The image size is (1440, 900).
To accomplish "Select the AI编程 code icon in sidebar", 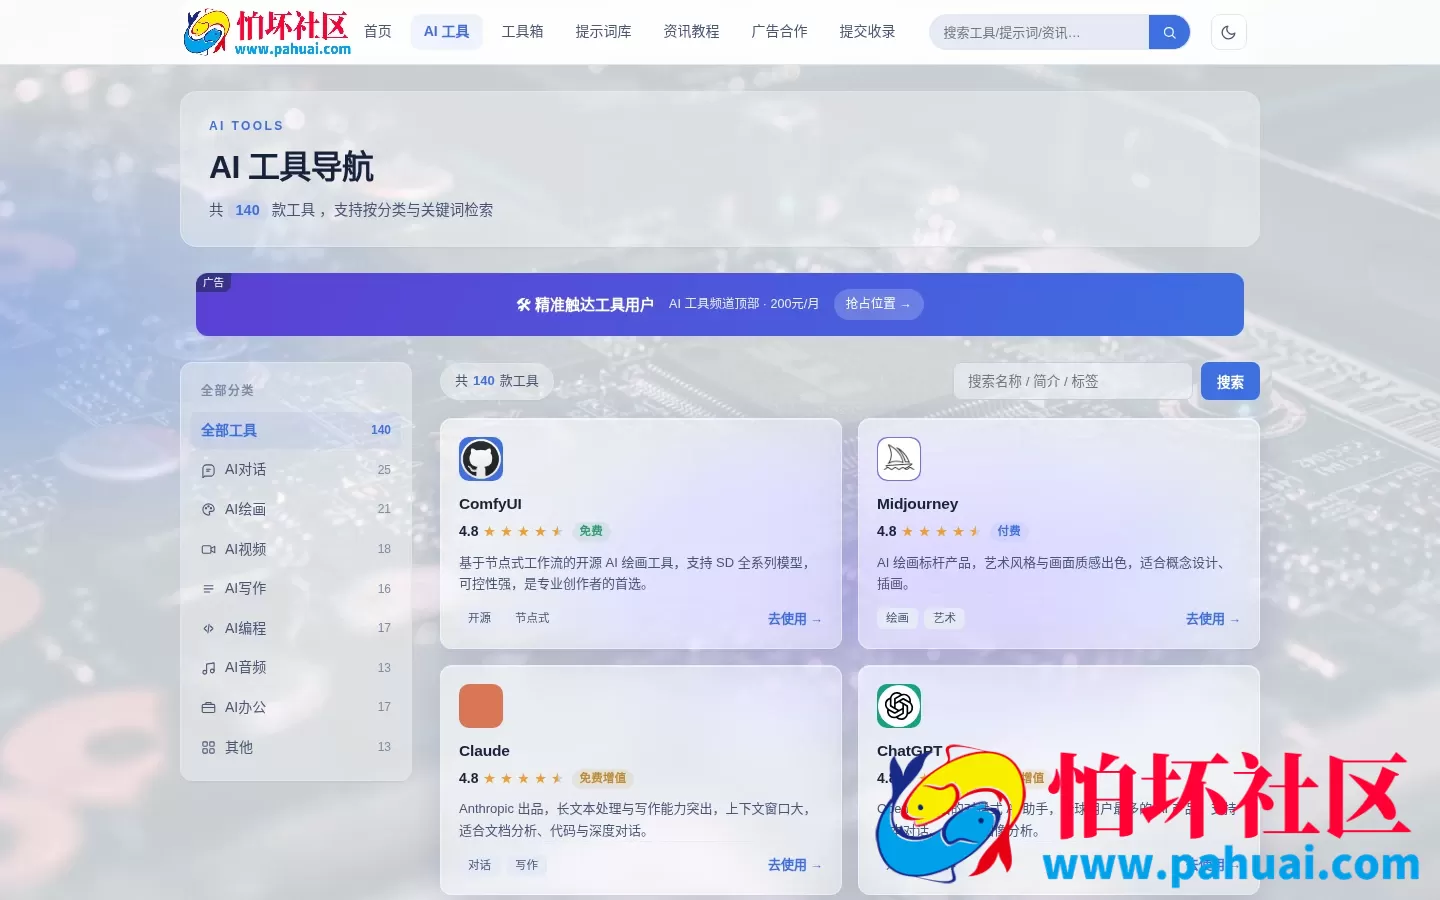I will (208, 628).
